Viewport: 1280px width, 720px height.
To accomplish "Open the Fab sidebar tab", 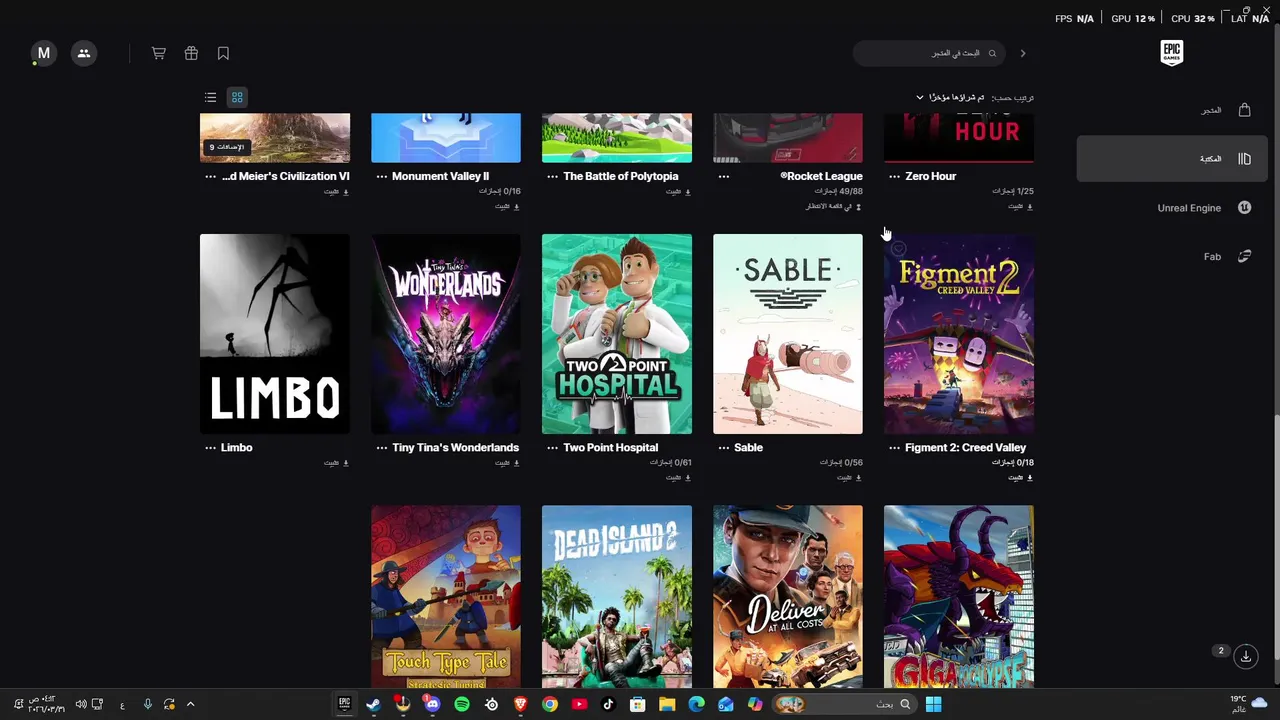I will [1172, 257].
